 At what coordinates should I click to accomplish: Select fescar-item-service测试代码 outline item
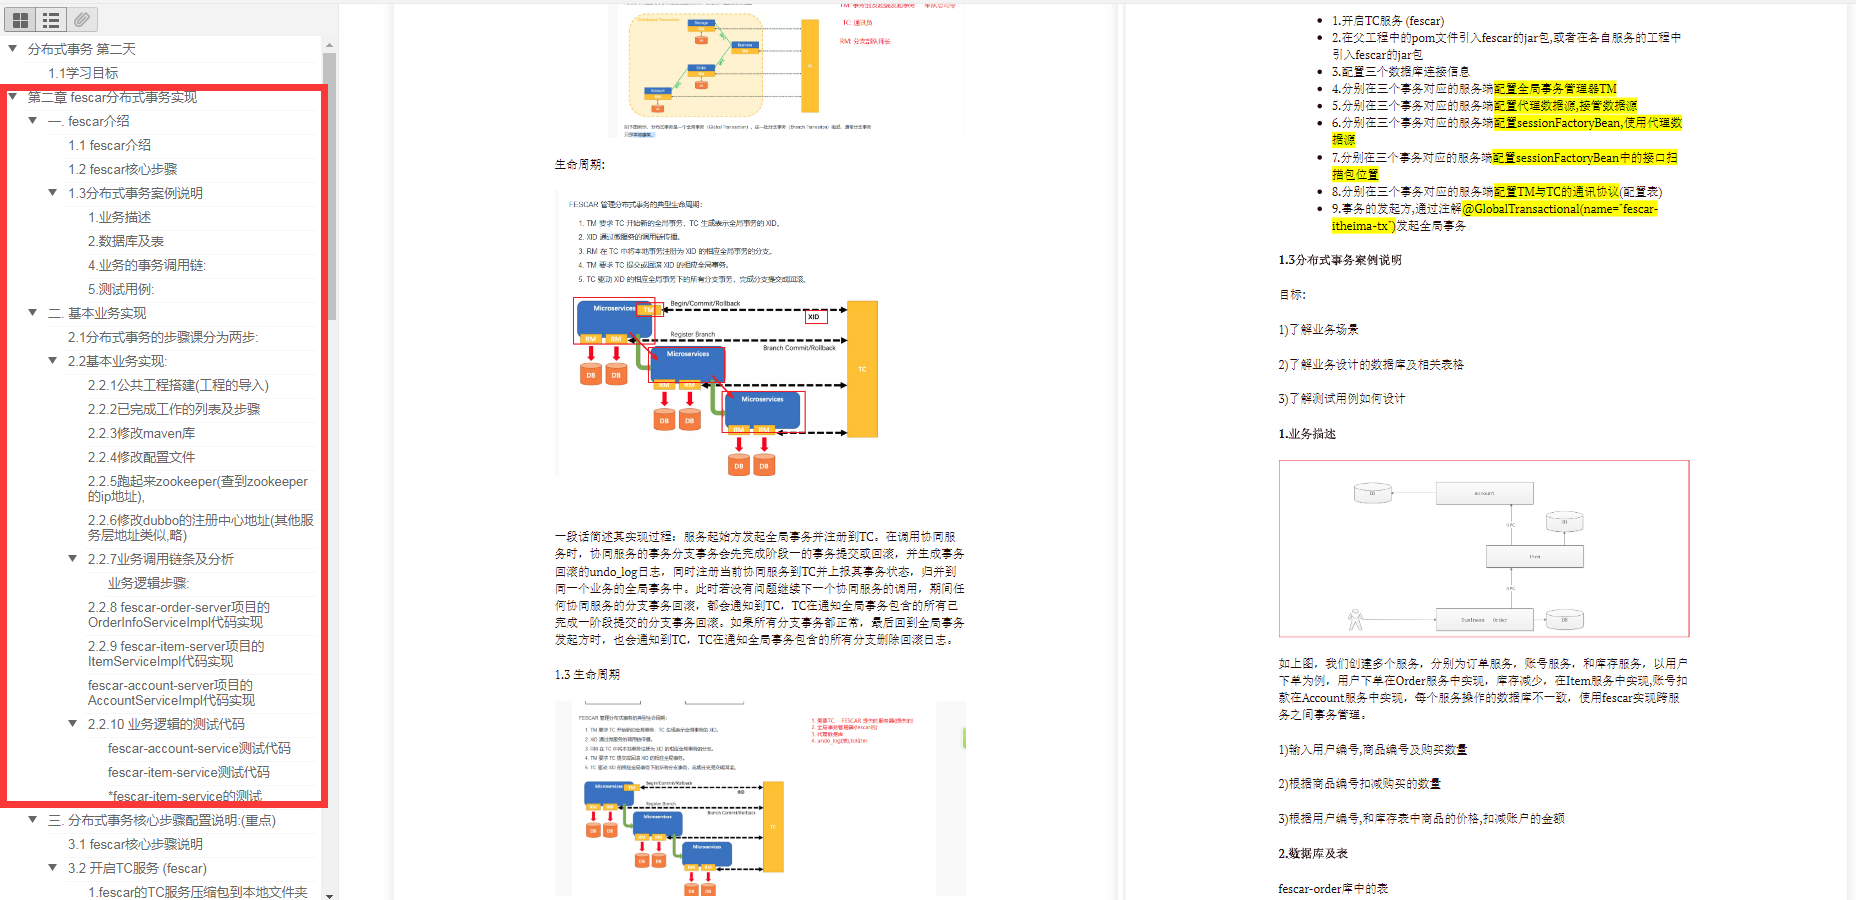click(188, 772)
